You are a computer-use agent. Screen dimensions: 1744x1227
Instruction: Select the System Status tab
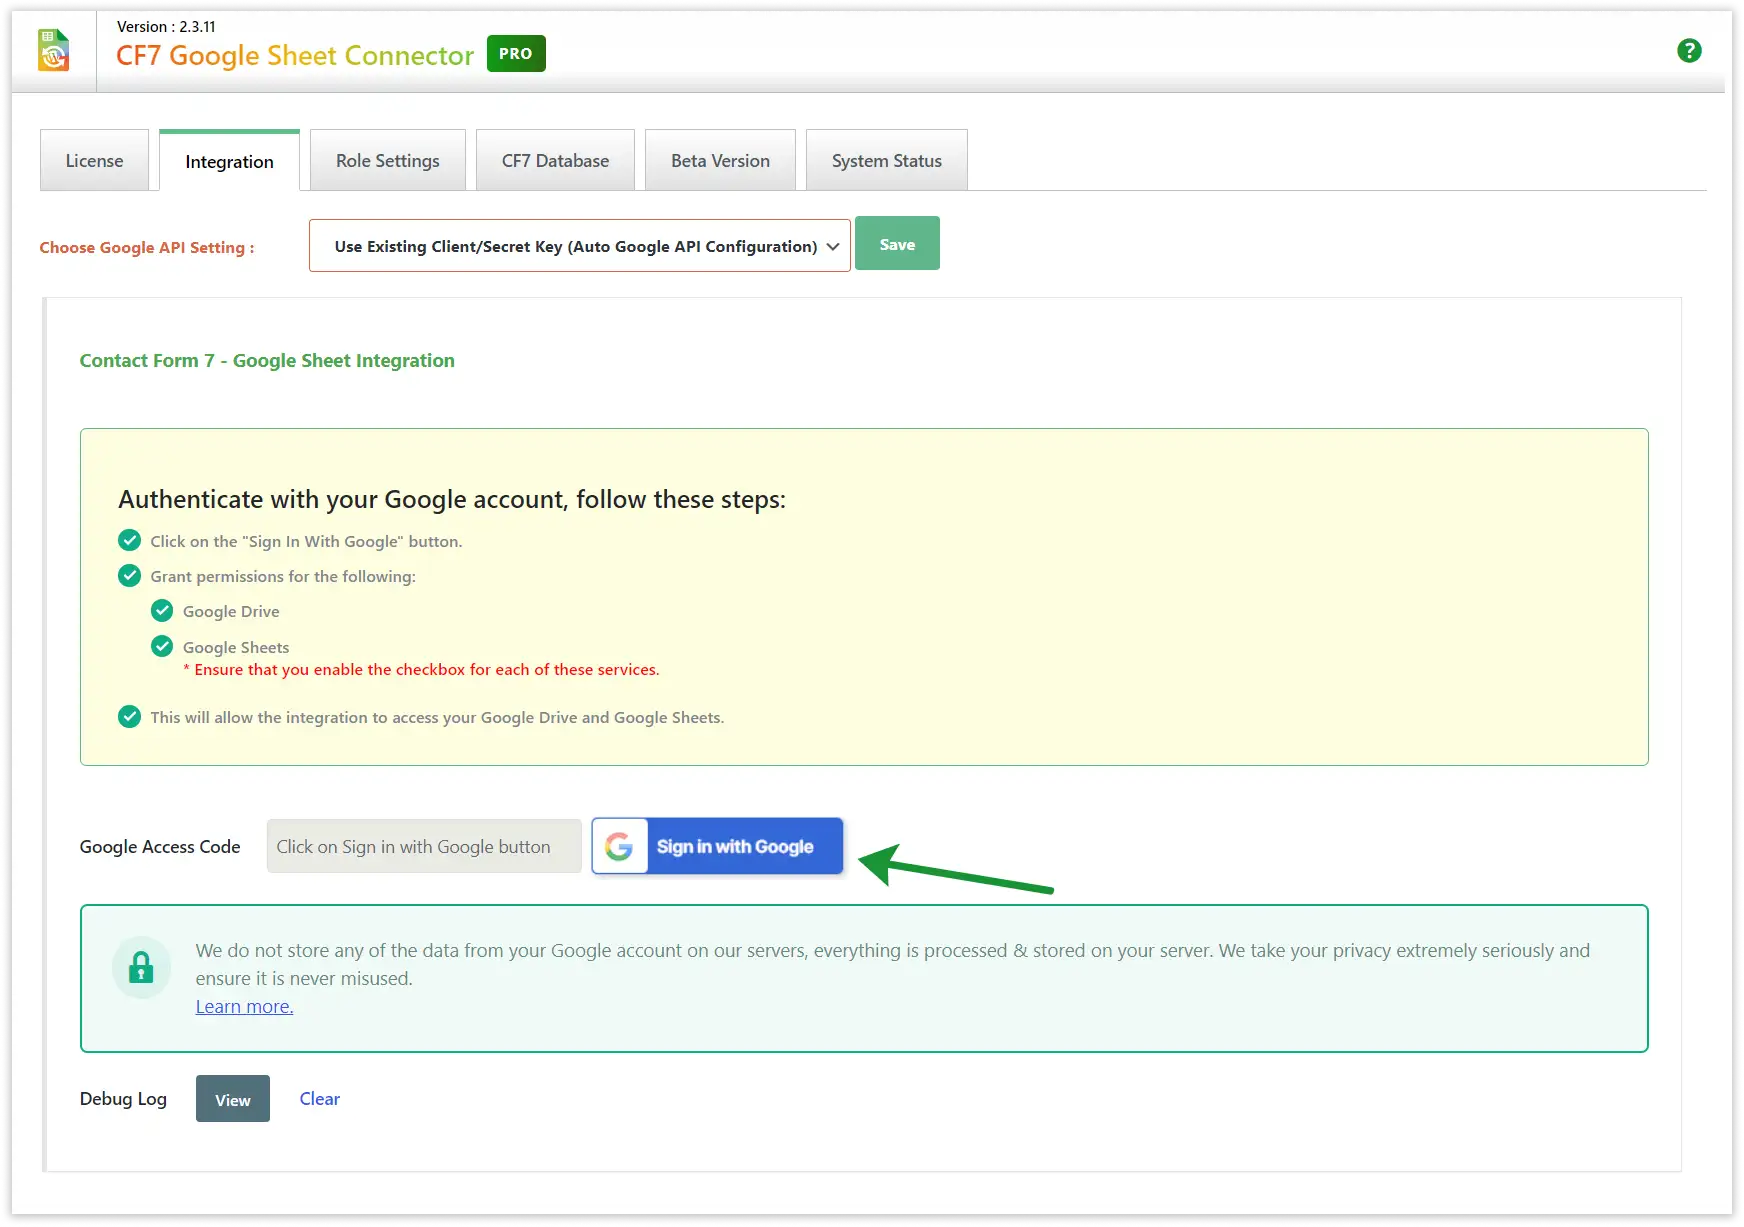click(886, 161)
